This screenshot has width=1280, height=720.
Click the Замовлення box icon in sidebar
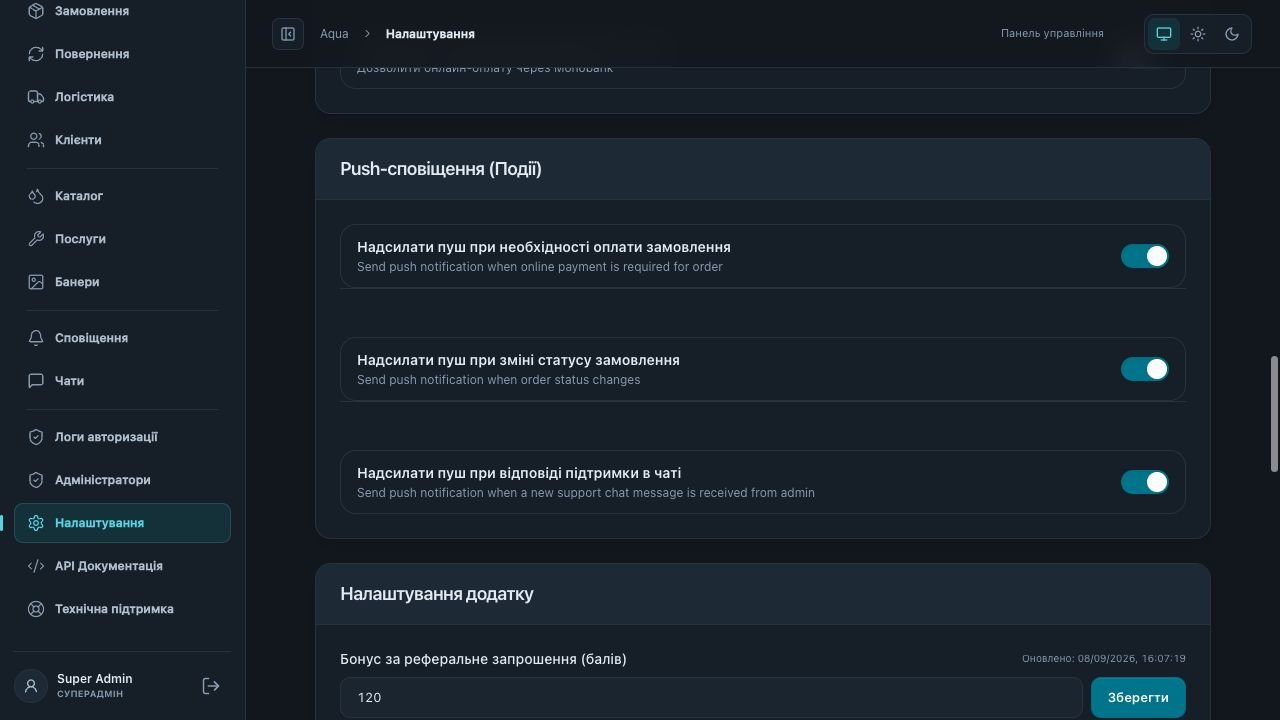(36, 11)
